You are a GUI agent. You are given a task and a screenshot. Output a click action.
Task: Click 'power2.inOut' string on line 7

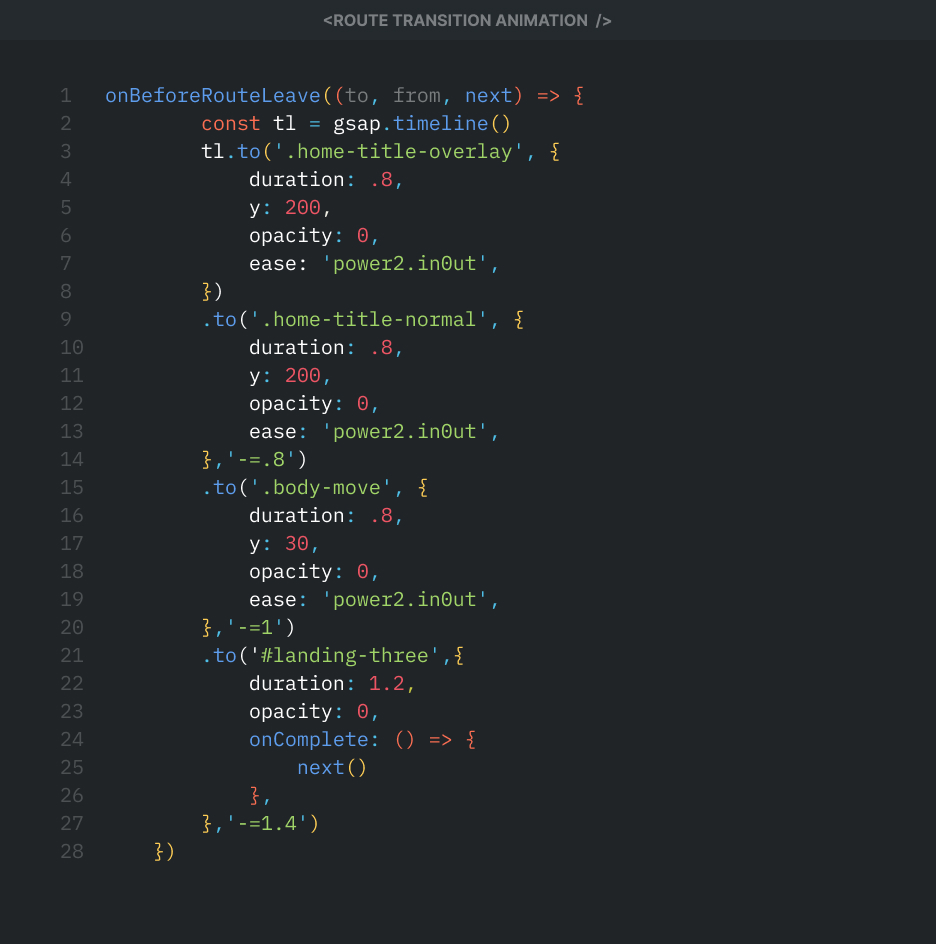[x=404, y=264]
